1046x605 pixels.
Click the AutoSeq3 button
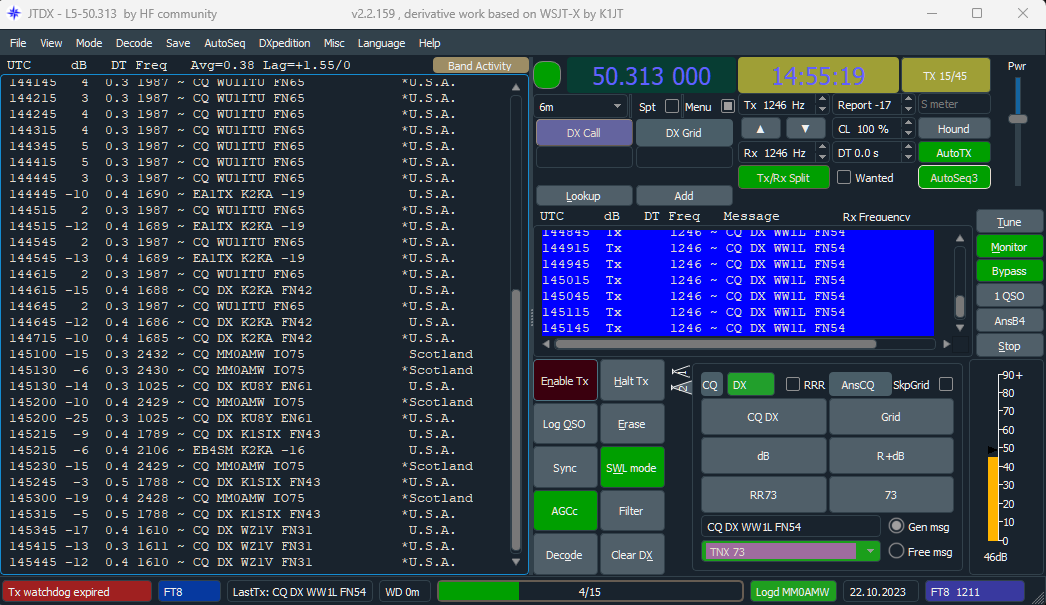(953, 177)
